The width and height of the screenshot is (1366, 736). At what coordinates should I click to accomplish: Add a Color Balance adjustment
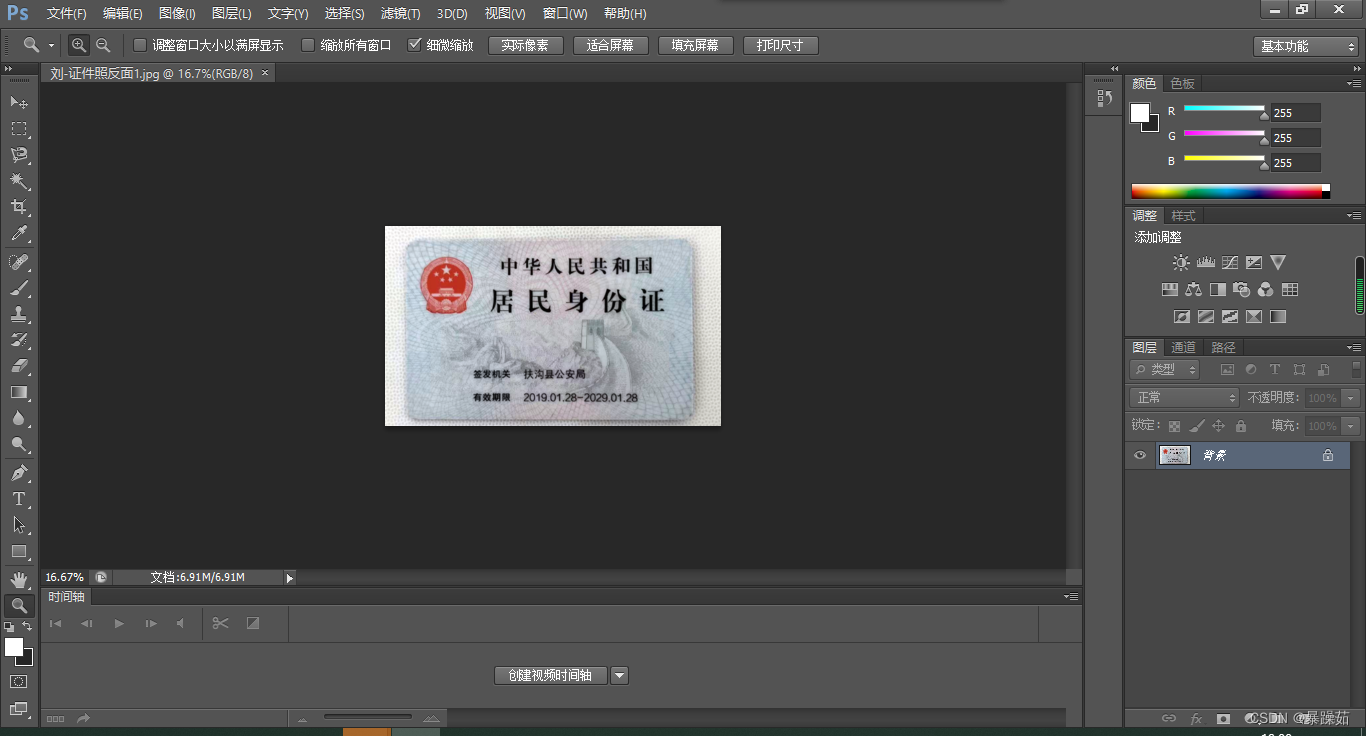click(x=1193, y=290)
